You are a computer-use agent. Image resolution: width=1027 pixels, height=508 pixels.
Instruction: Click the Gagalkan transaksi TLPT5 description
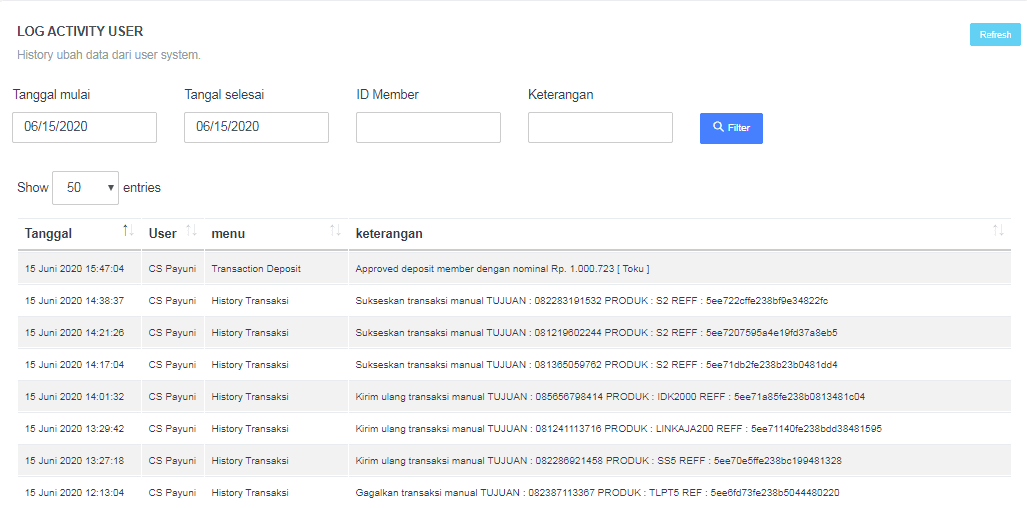[x=597, y=492]
